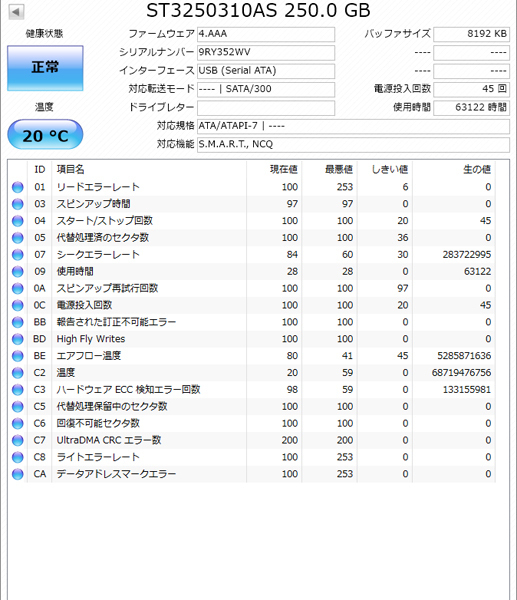Select the UltraDMA CRC エラー数 attribute name

pos(109,440)
